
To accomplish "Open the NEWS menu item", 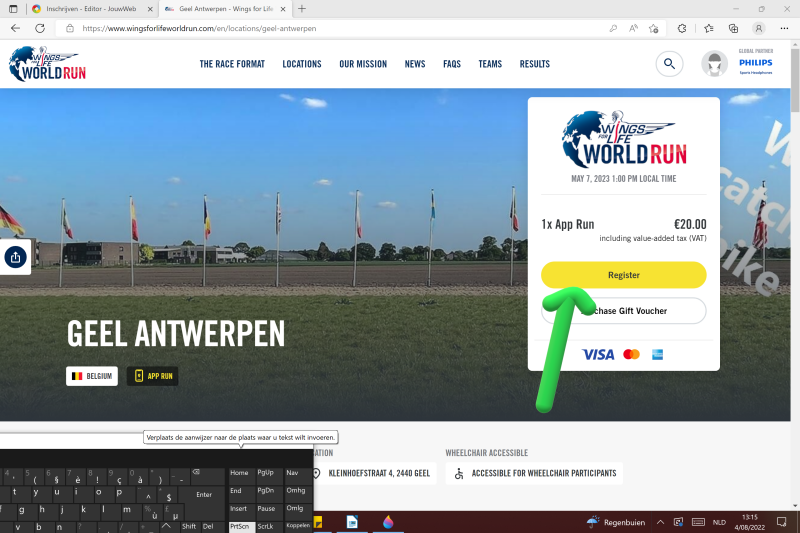I will pos(415,64).
